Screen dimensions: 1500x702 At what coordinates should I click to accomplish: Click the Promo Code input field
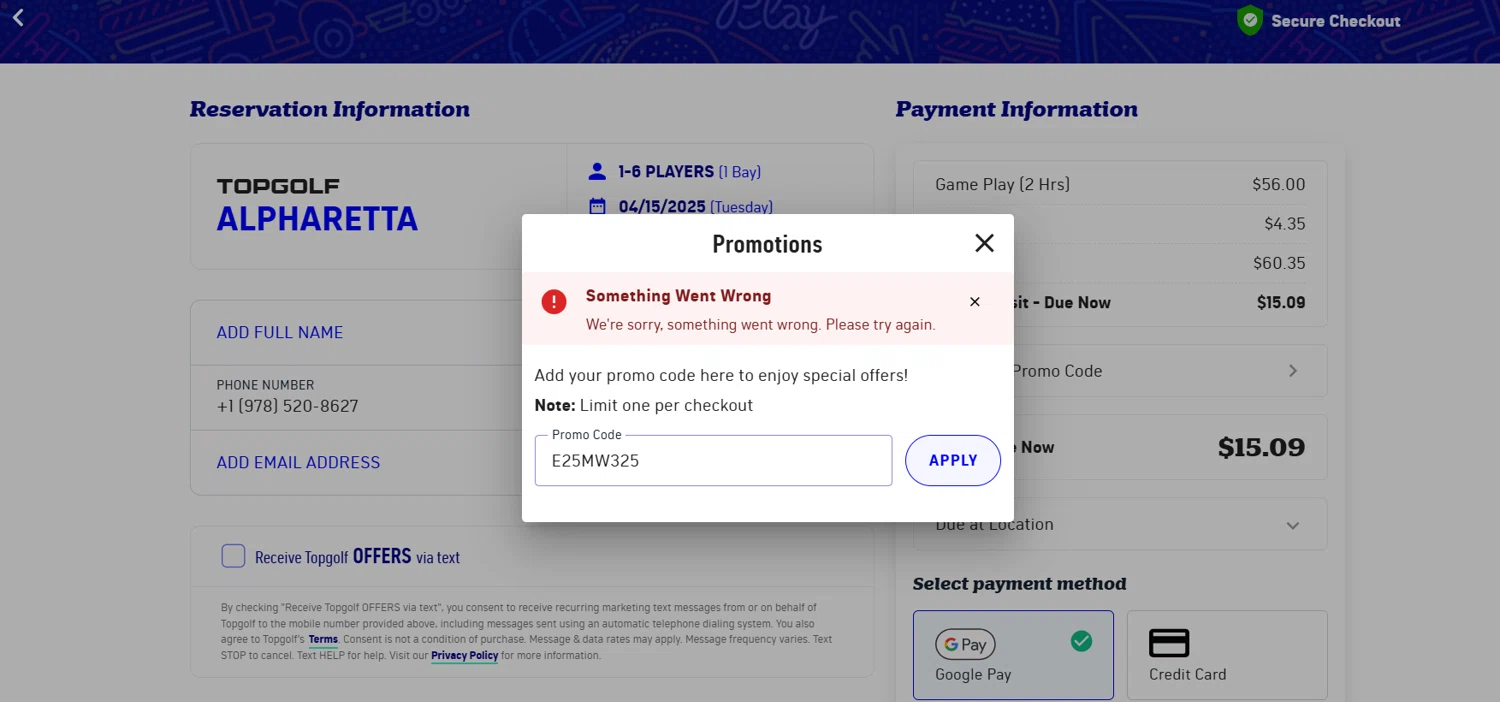712,461
